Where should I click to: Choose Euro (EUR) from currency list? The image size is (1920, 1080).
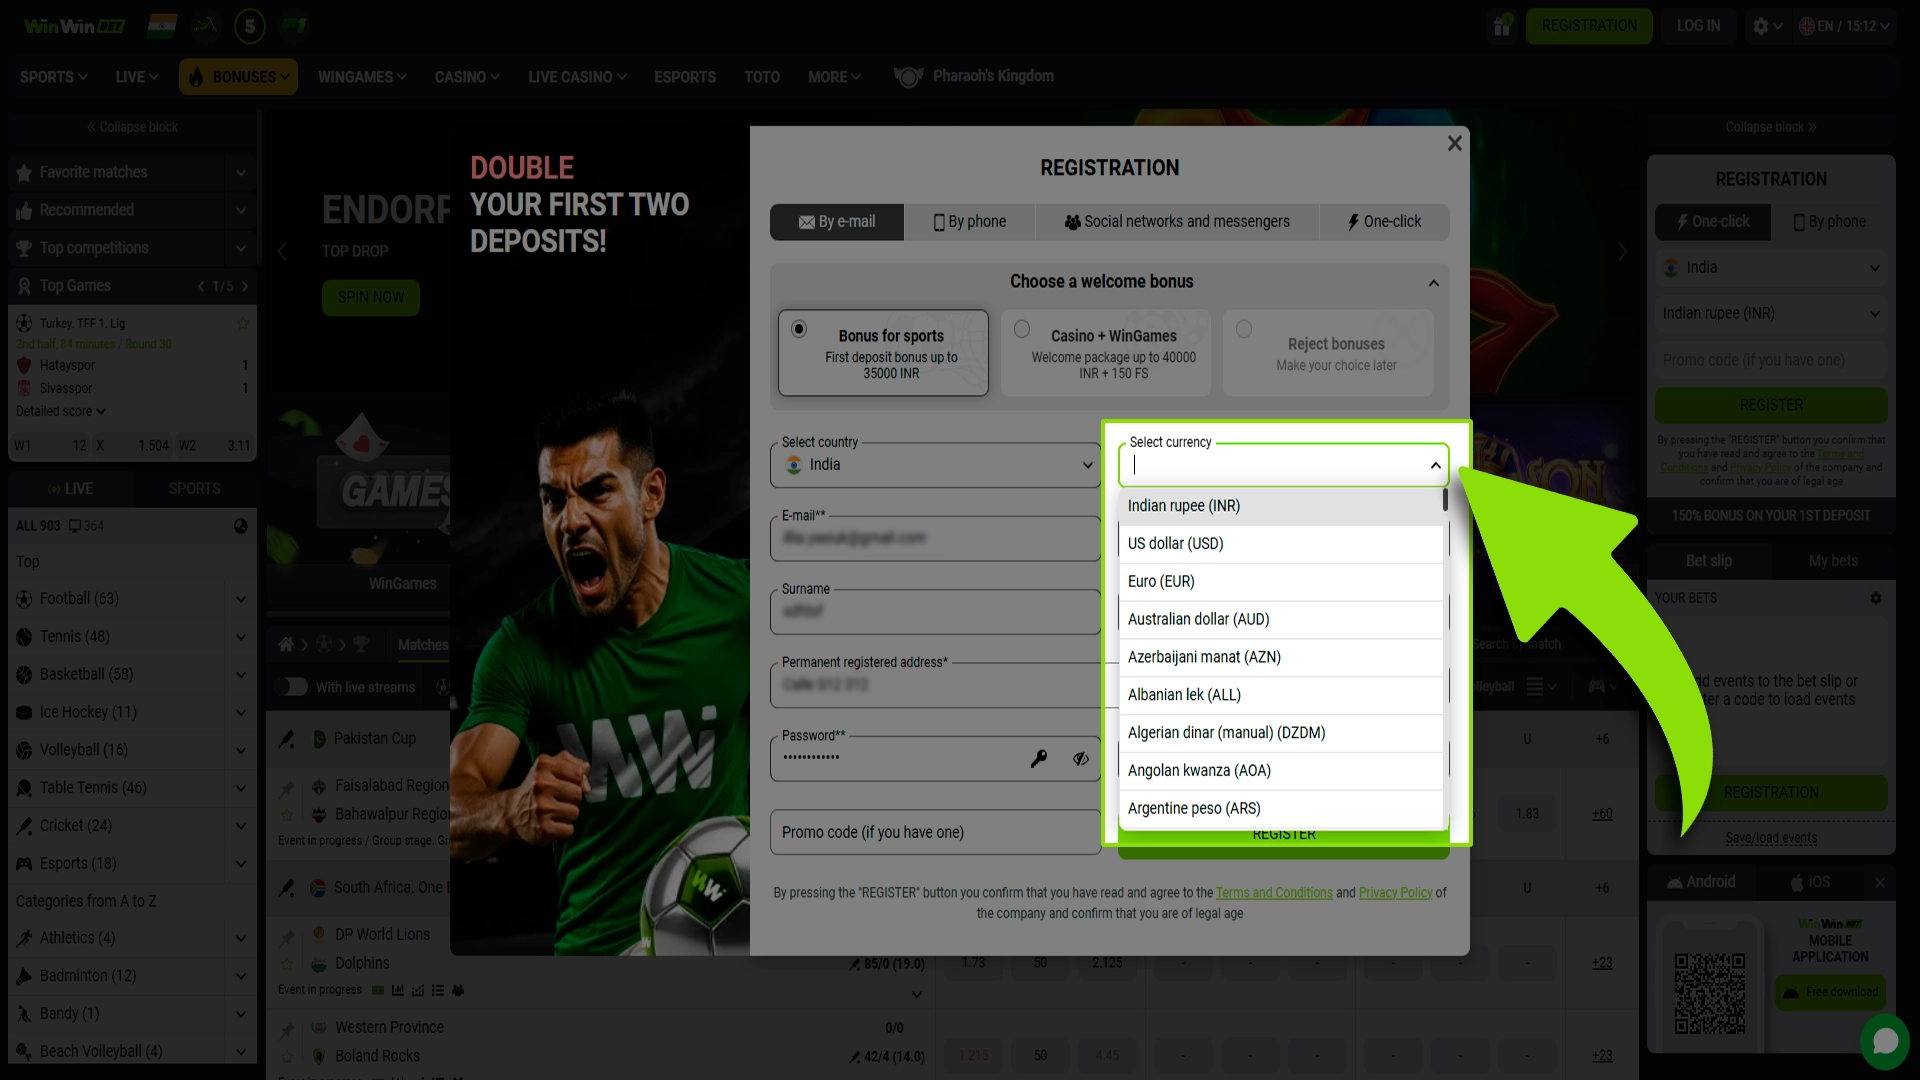pos(1280,582)
